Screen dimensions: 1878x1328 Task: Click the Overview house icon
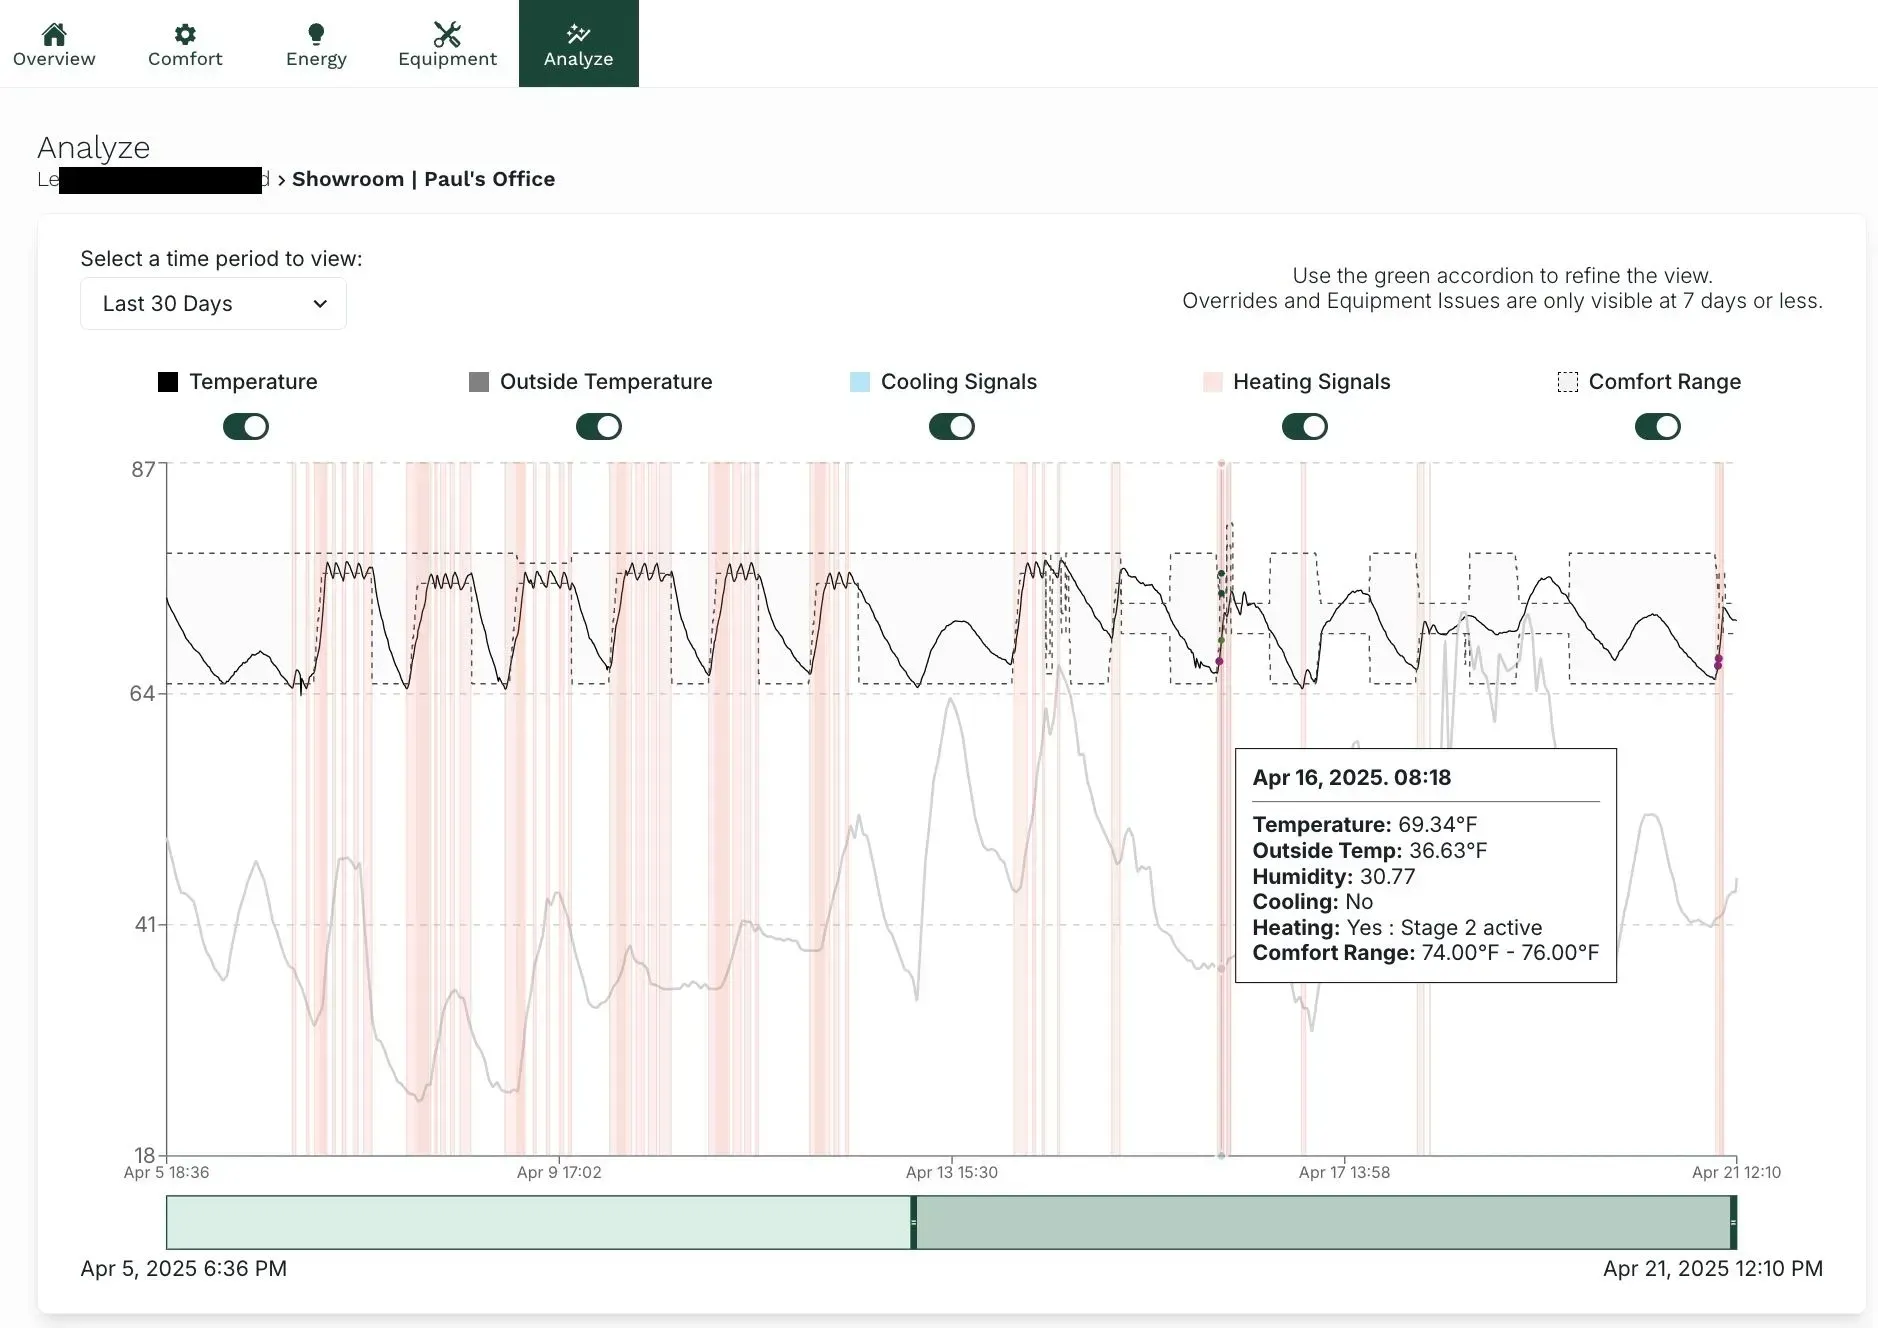point(54,35)
